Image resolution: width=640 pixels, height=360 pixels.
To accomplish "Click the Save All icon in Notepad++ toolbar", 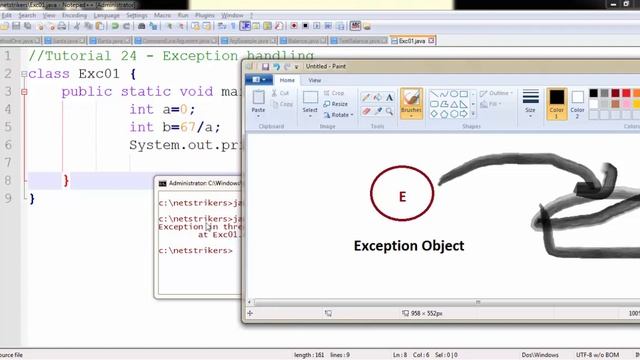I will 28,26.
